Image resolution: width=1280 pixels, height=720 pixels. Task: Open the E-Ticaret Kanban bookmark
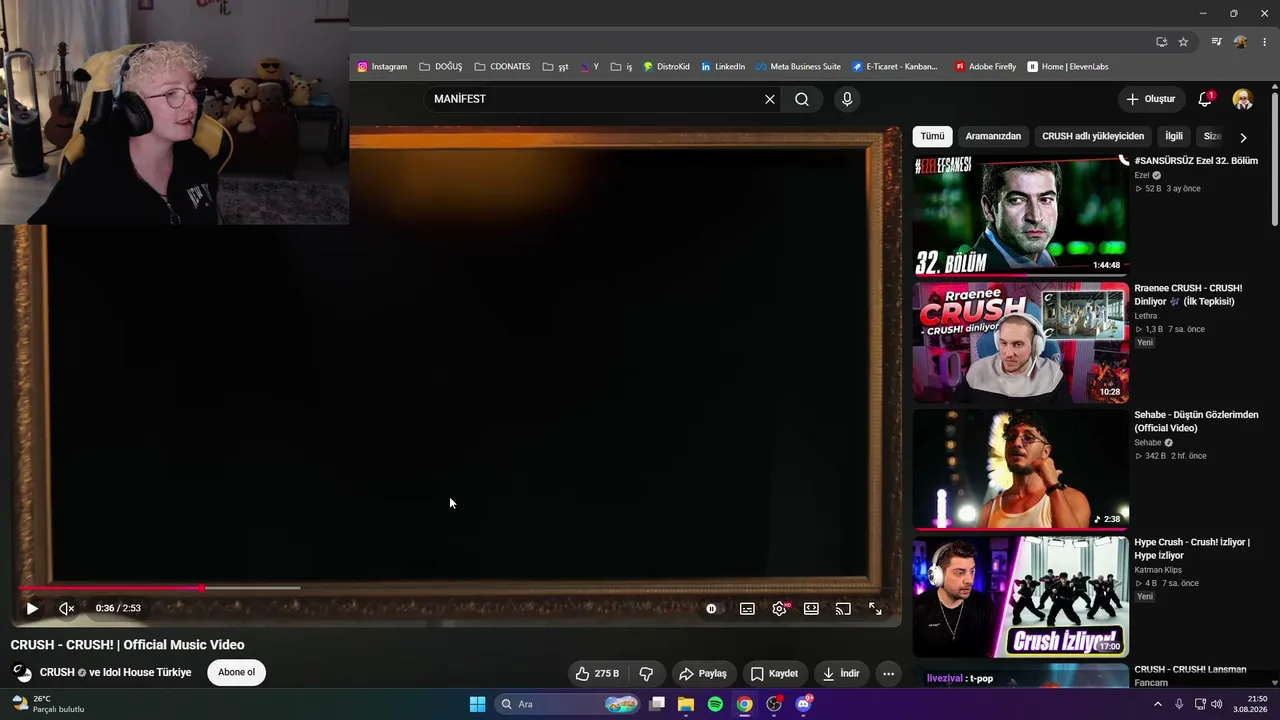tap(896, 67)
